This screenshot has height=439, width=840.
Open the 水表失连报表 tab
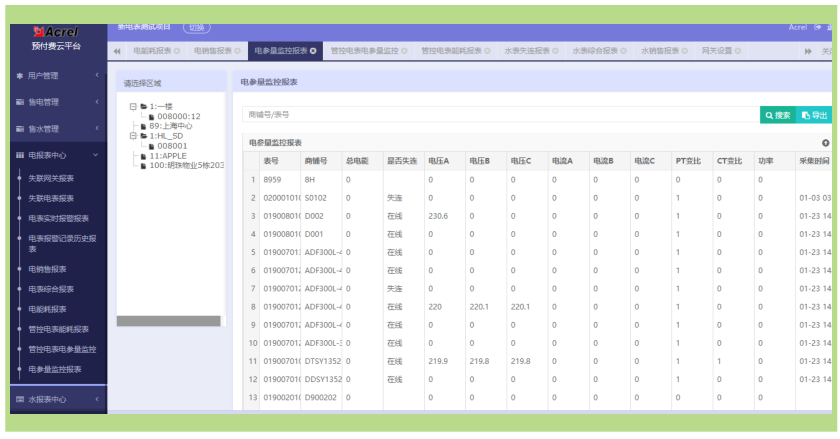(x=531, y=51)
